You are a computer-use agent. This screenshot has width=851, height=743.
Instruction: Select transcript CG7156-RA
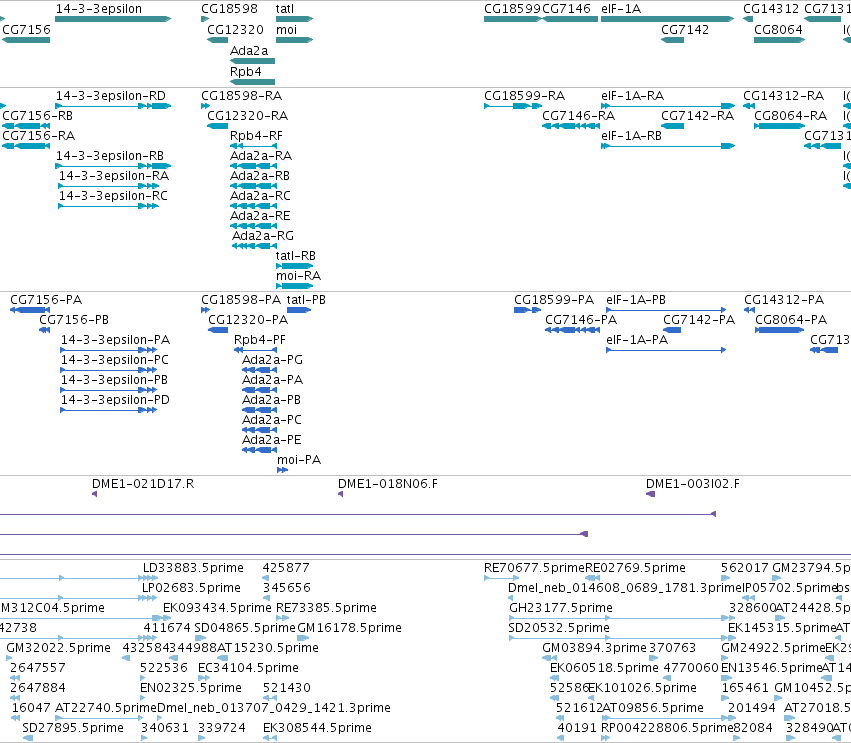(x=26, y=146)
